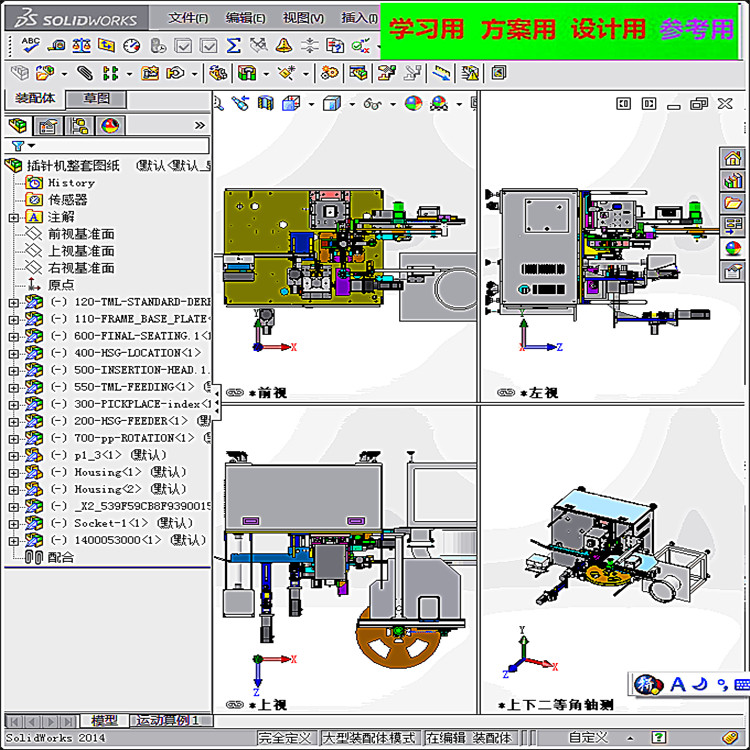Select the Move Component icon
The image size is (750, 750).
point(175,73)
